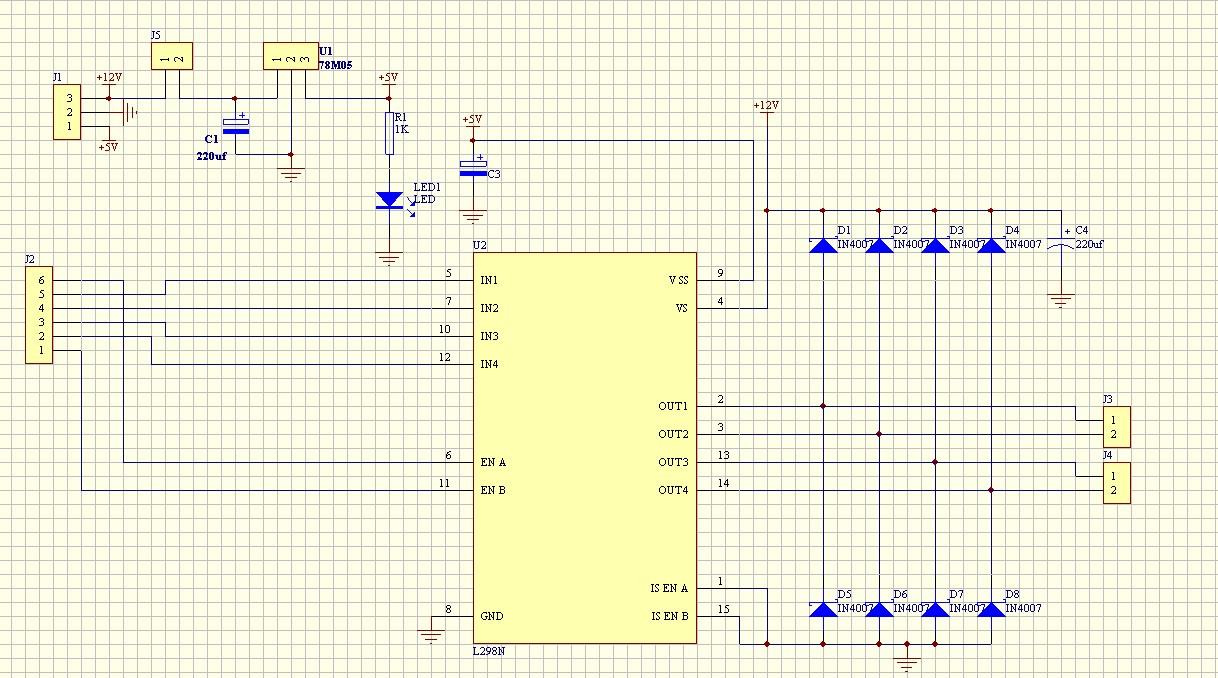Select the J2 six-pin connector symbol
Viewport: 1218px width, 678px height.
38,315
